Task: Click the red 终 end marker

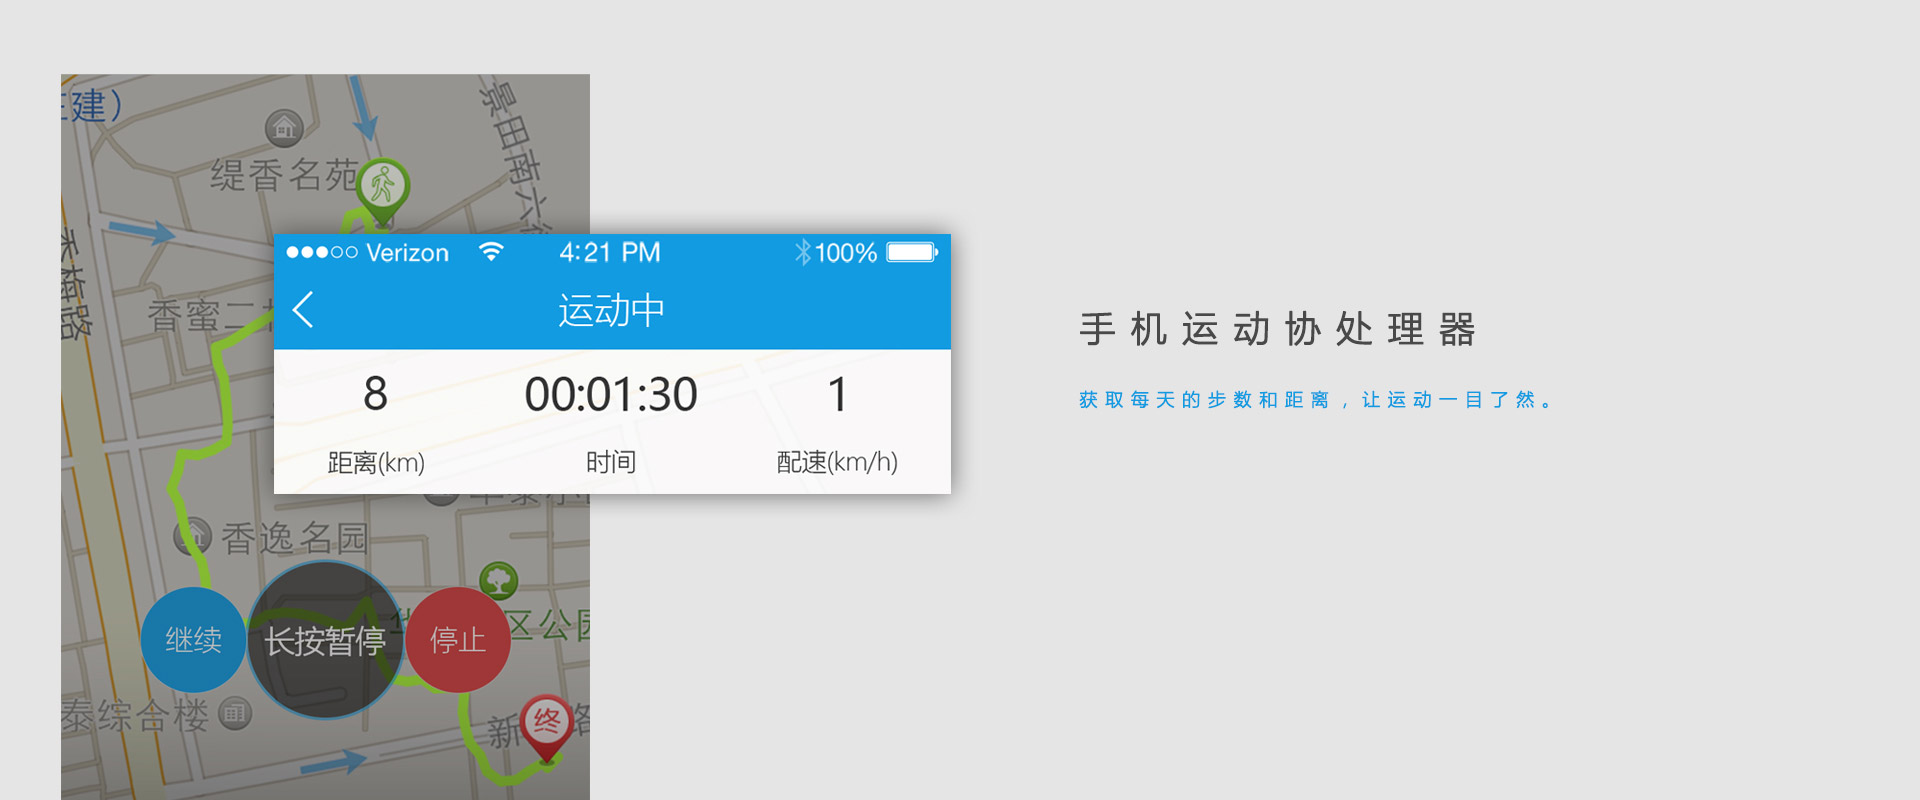Action: 546,727
